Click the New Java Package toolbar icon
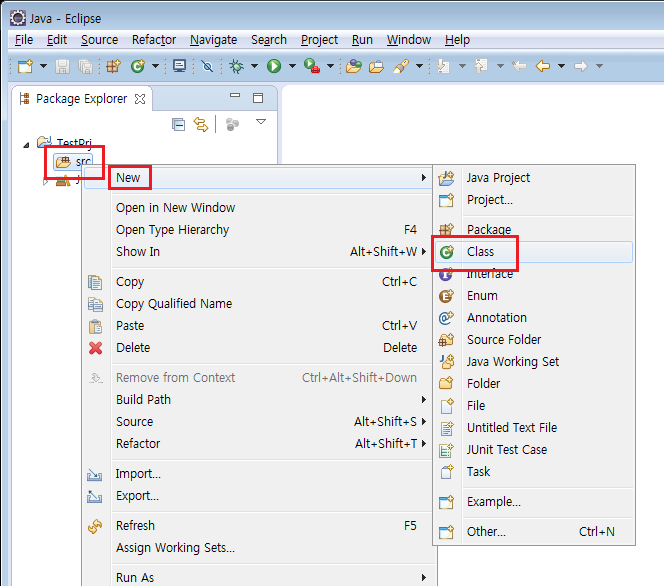664x586 pixels. (113, 66)
